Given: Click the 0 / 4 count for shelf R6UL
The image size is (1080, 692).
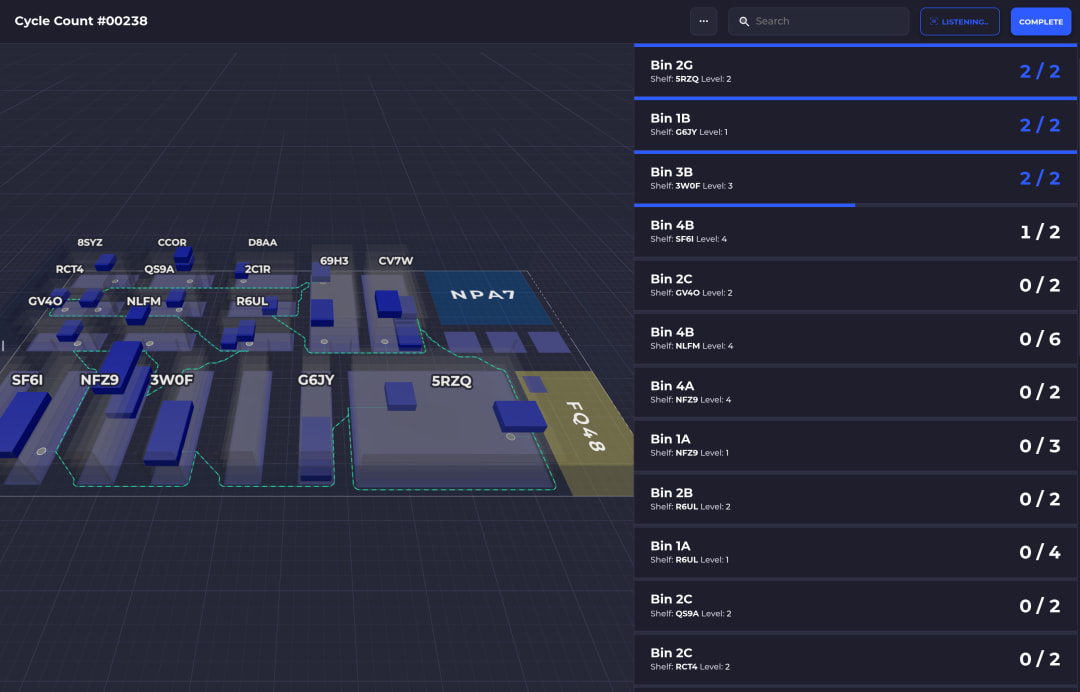Looking at the screenshot, I should point(1039,552).
